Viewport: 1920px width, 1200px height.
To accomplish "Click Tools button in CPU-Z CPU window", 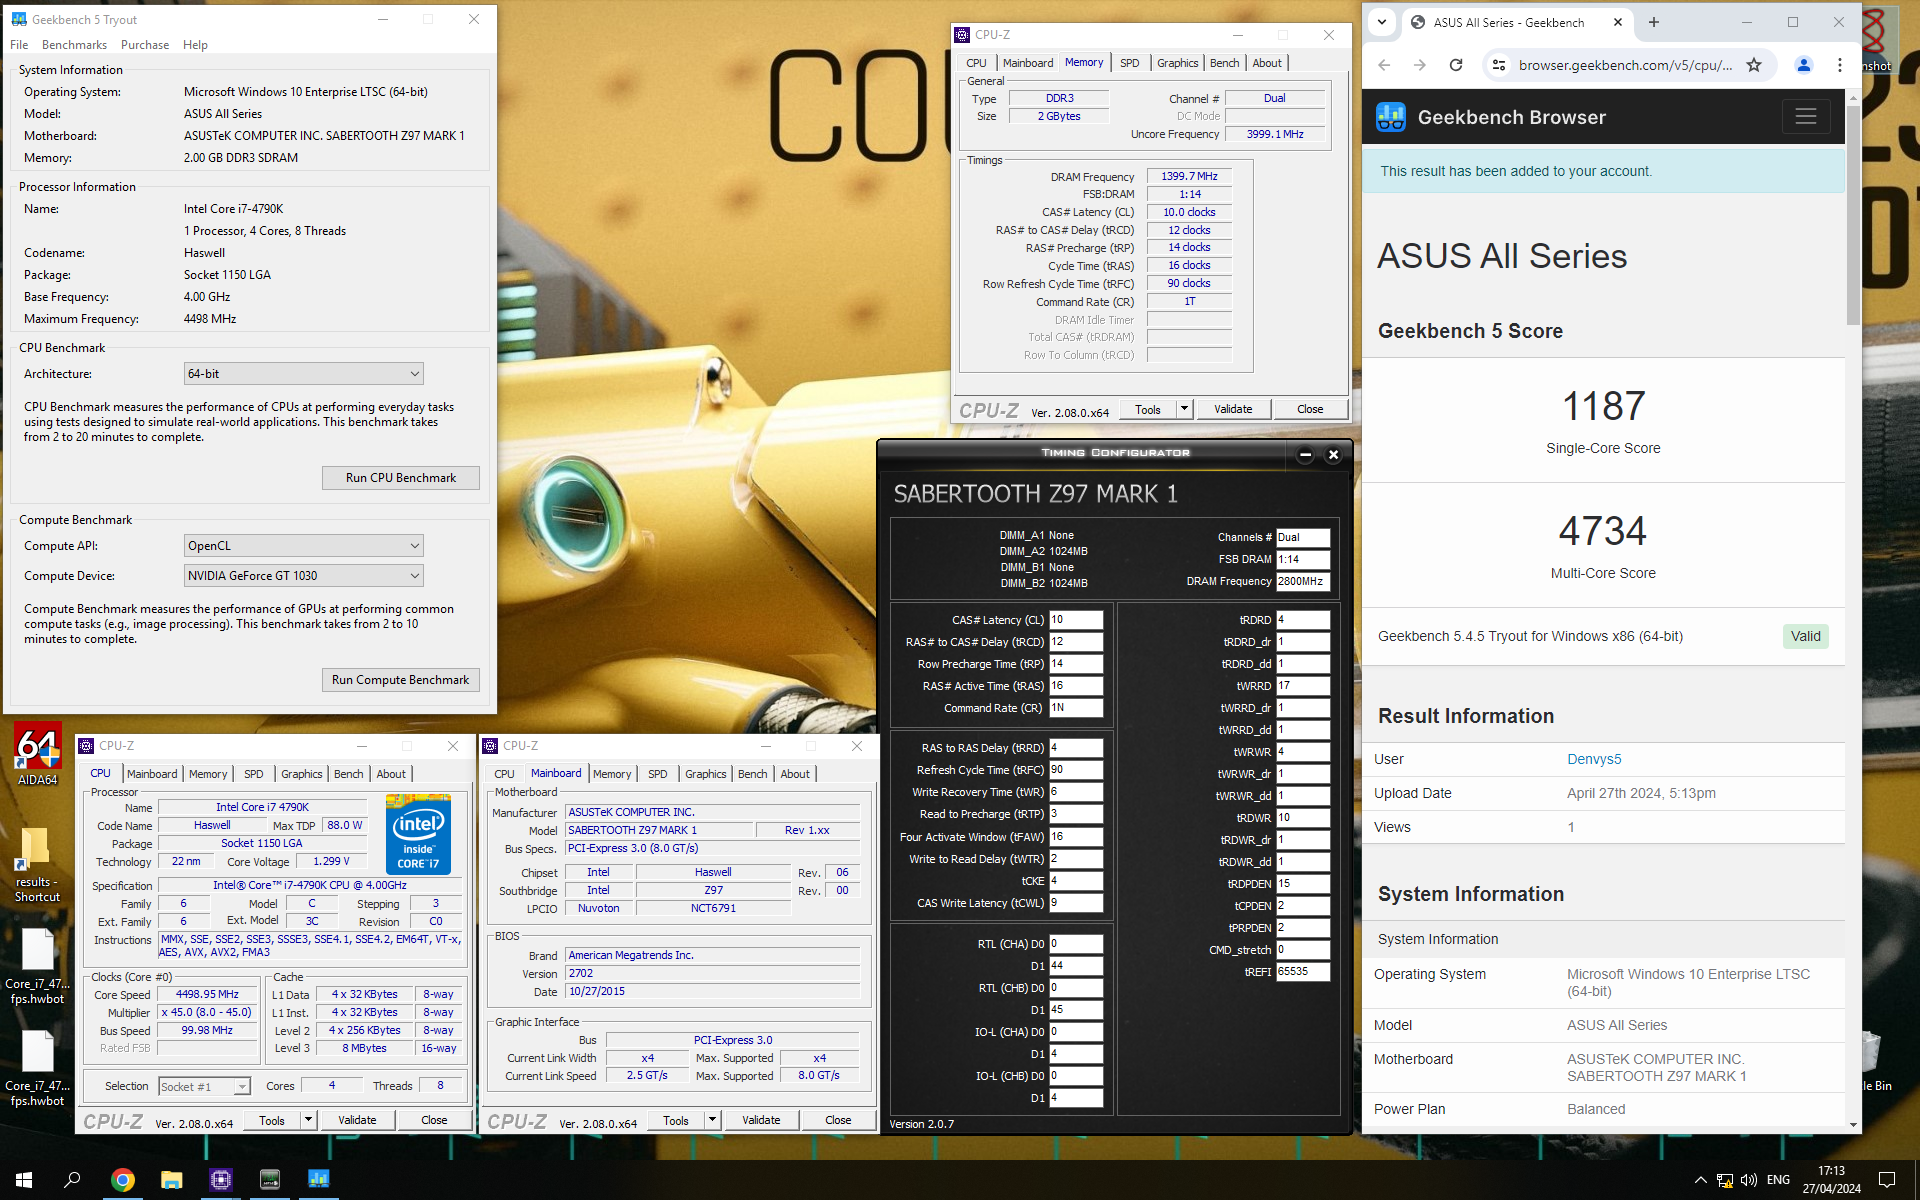I will click(272, 1120).
